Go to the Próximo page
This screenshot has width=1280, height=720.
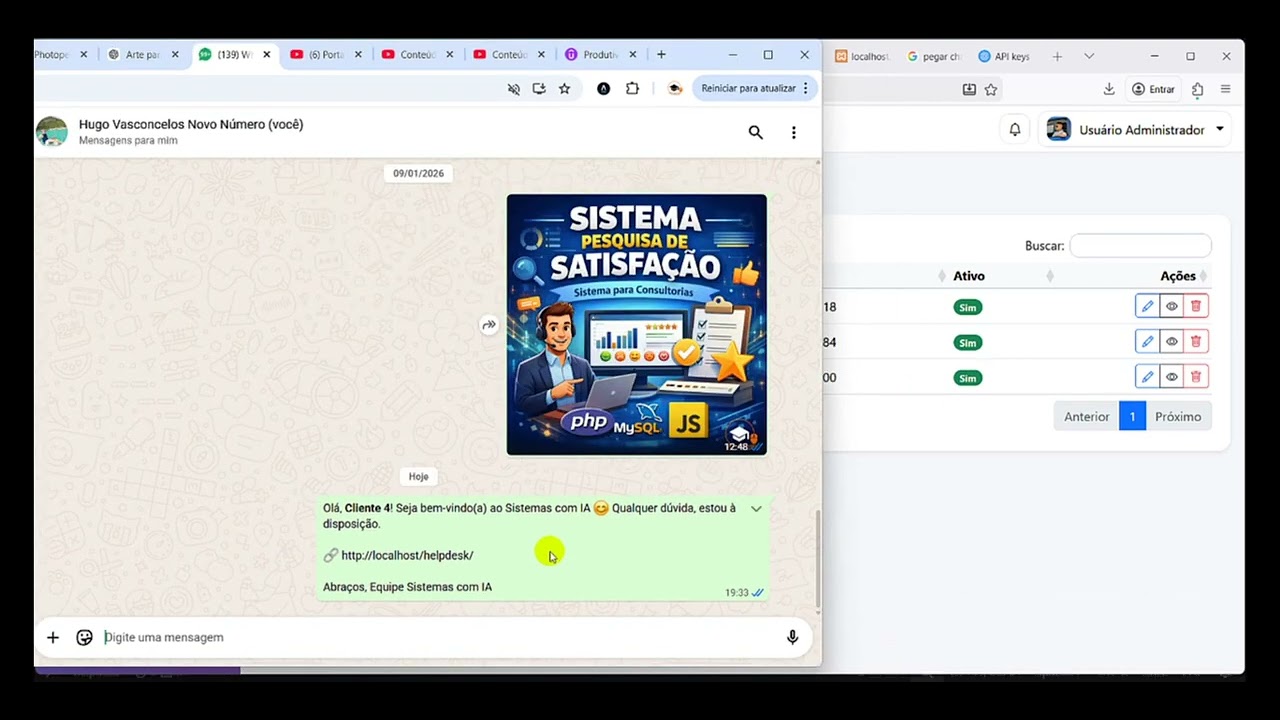click(x=1178, y=417)
